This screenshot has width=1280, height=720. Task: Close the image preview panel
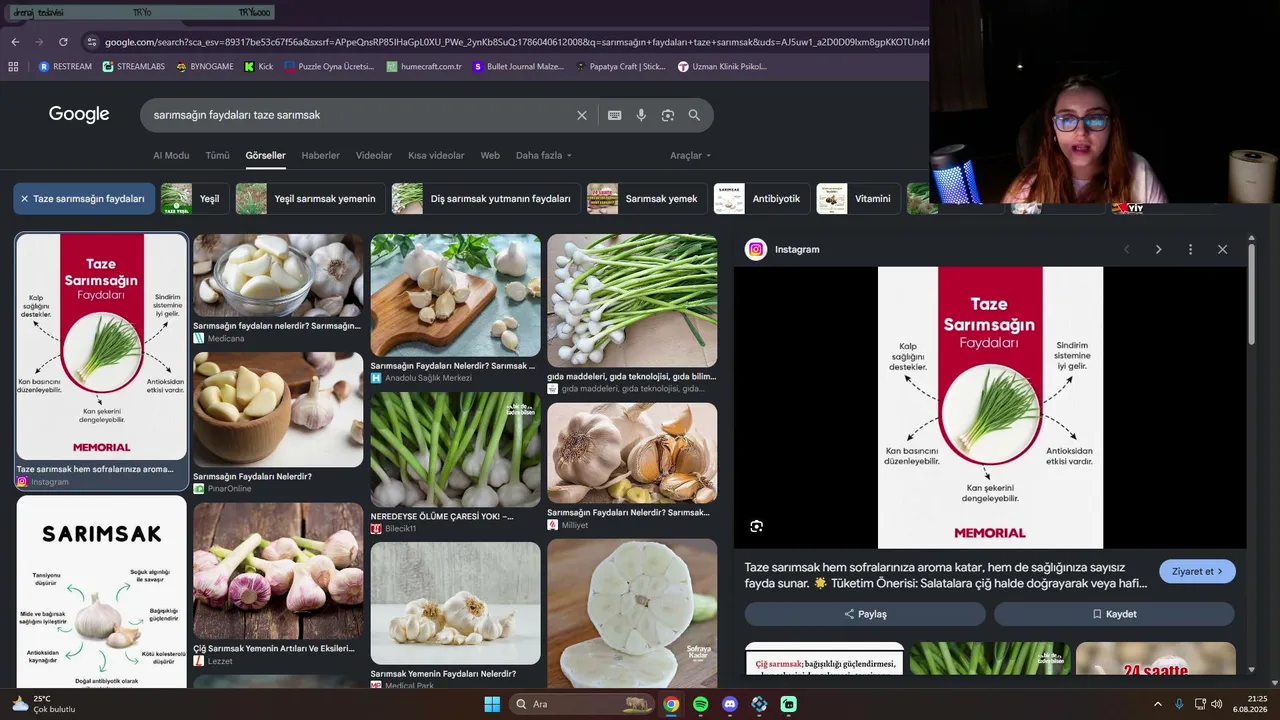[x=1222, y=249]
